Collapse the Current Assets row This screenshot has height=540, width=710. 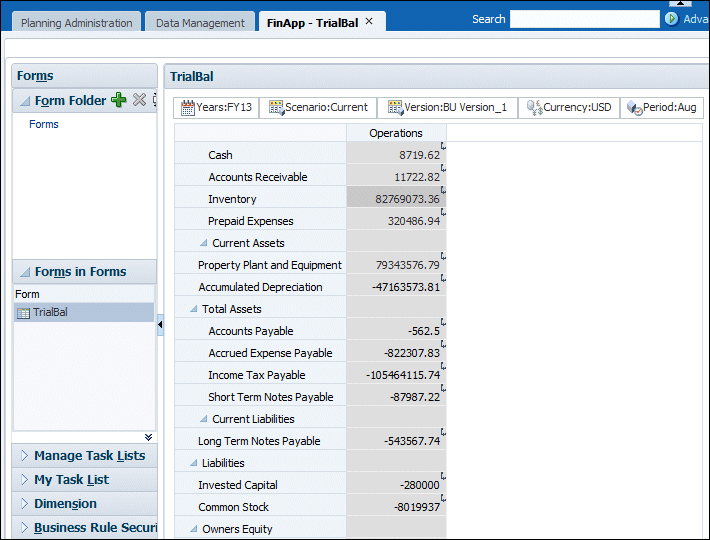click(x=204, y=243)
